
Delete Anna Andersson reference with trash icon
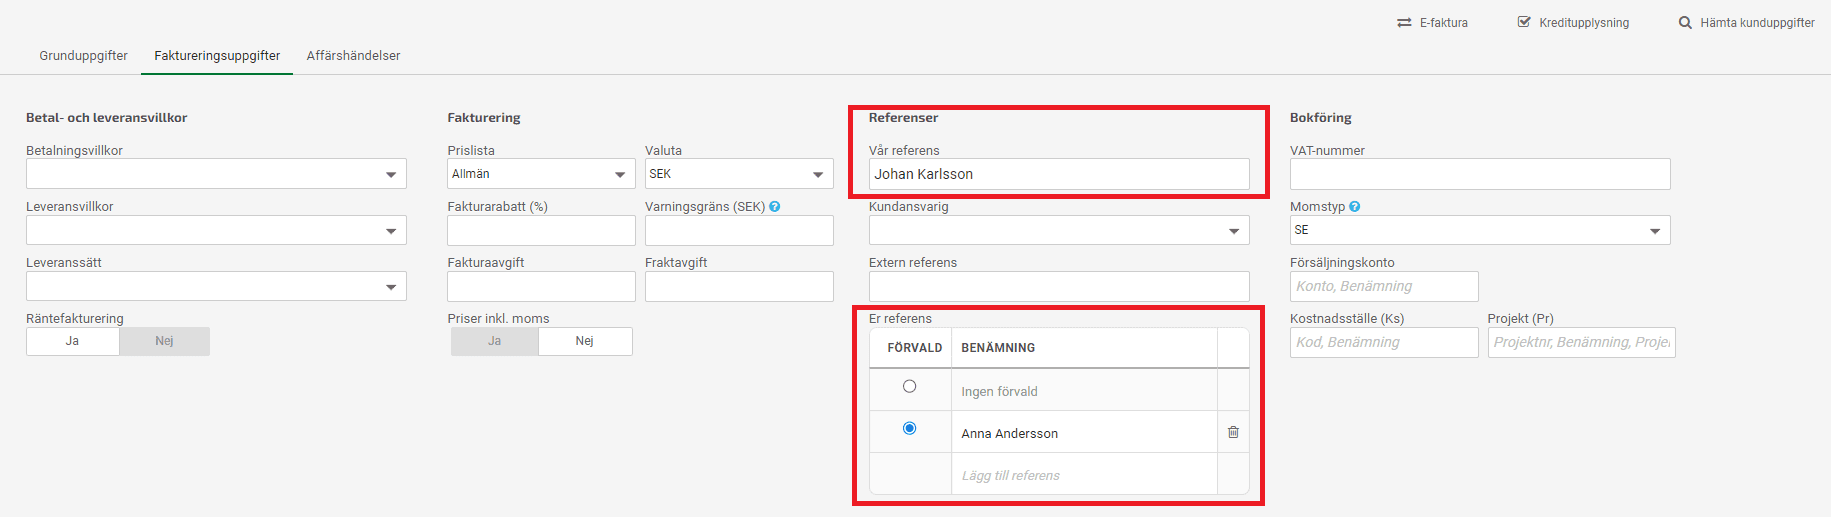point(1233,432)
